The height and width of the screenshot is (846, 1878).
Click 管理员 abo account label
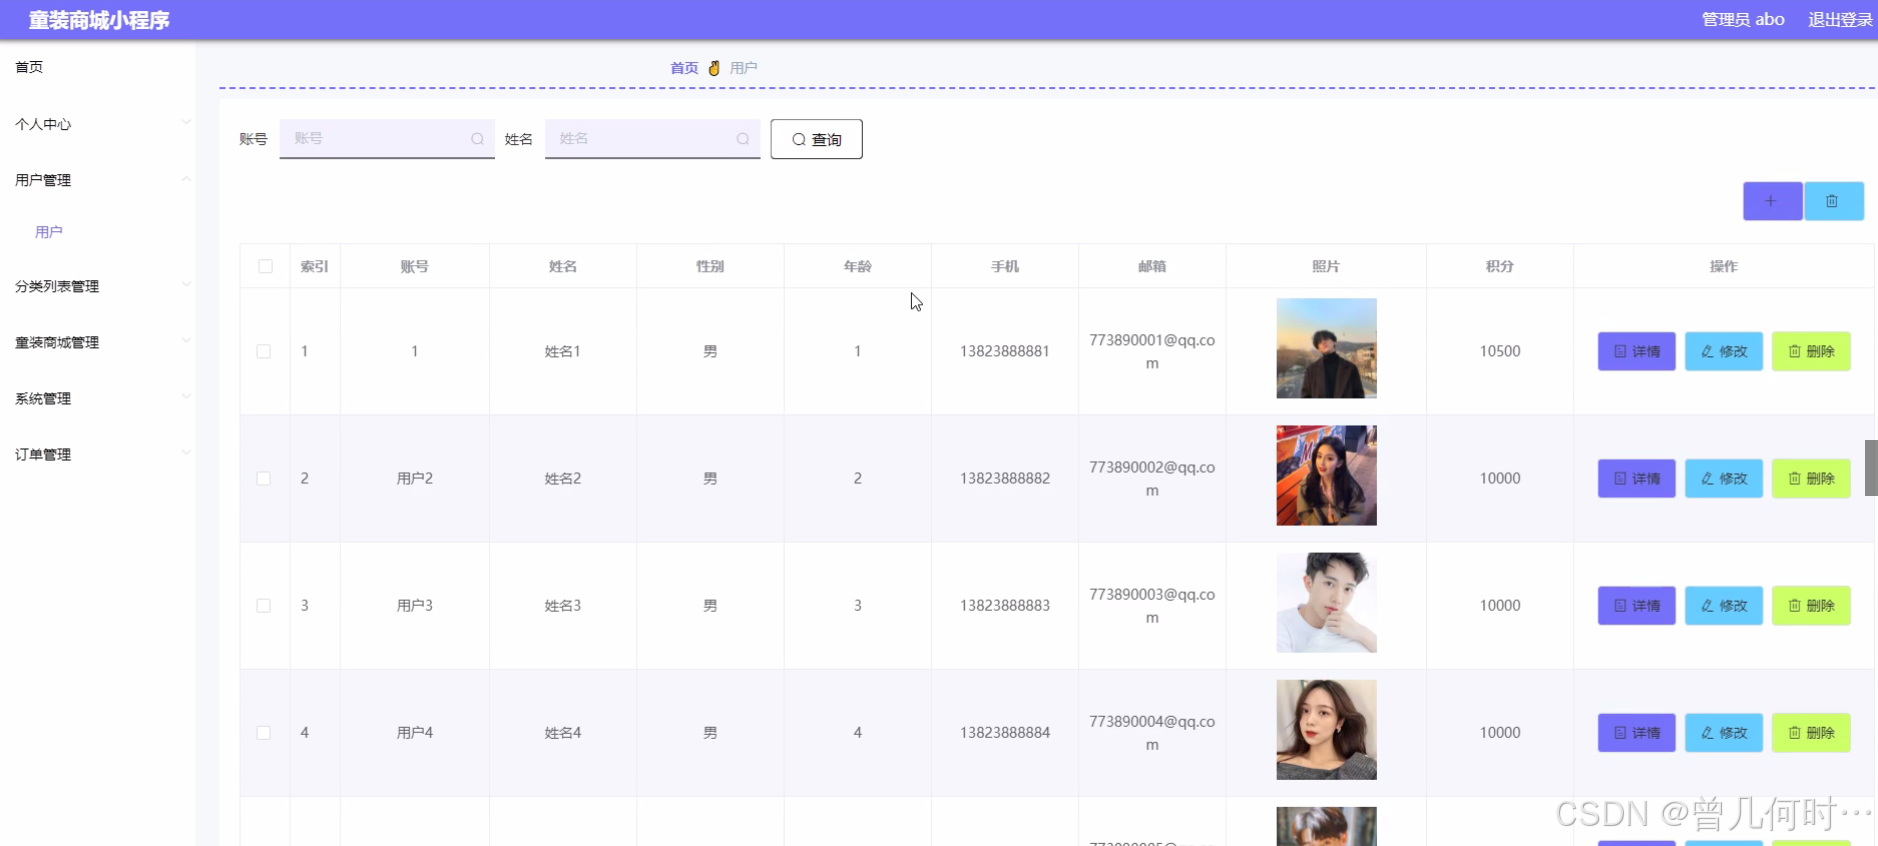click(1743, 20)
